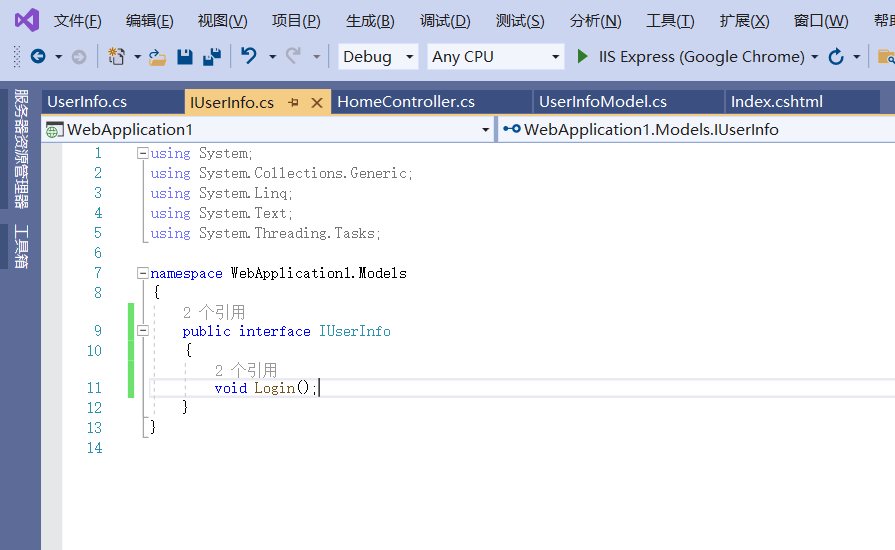Open the WebApplication1.Models.IUserInfo type dropdown
The height and width of the screenshot is (550, 895).
696,130
